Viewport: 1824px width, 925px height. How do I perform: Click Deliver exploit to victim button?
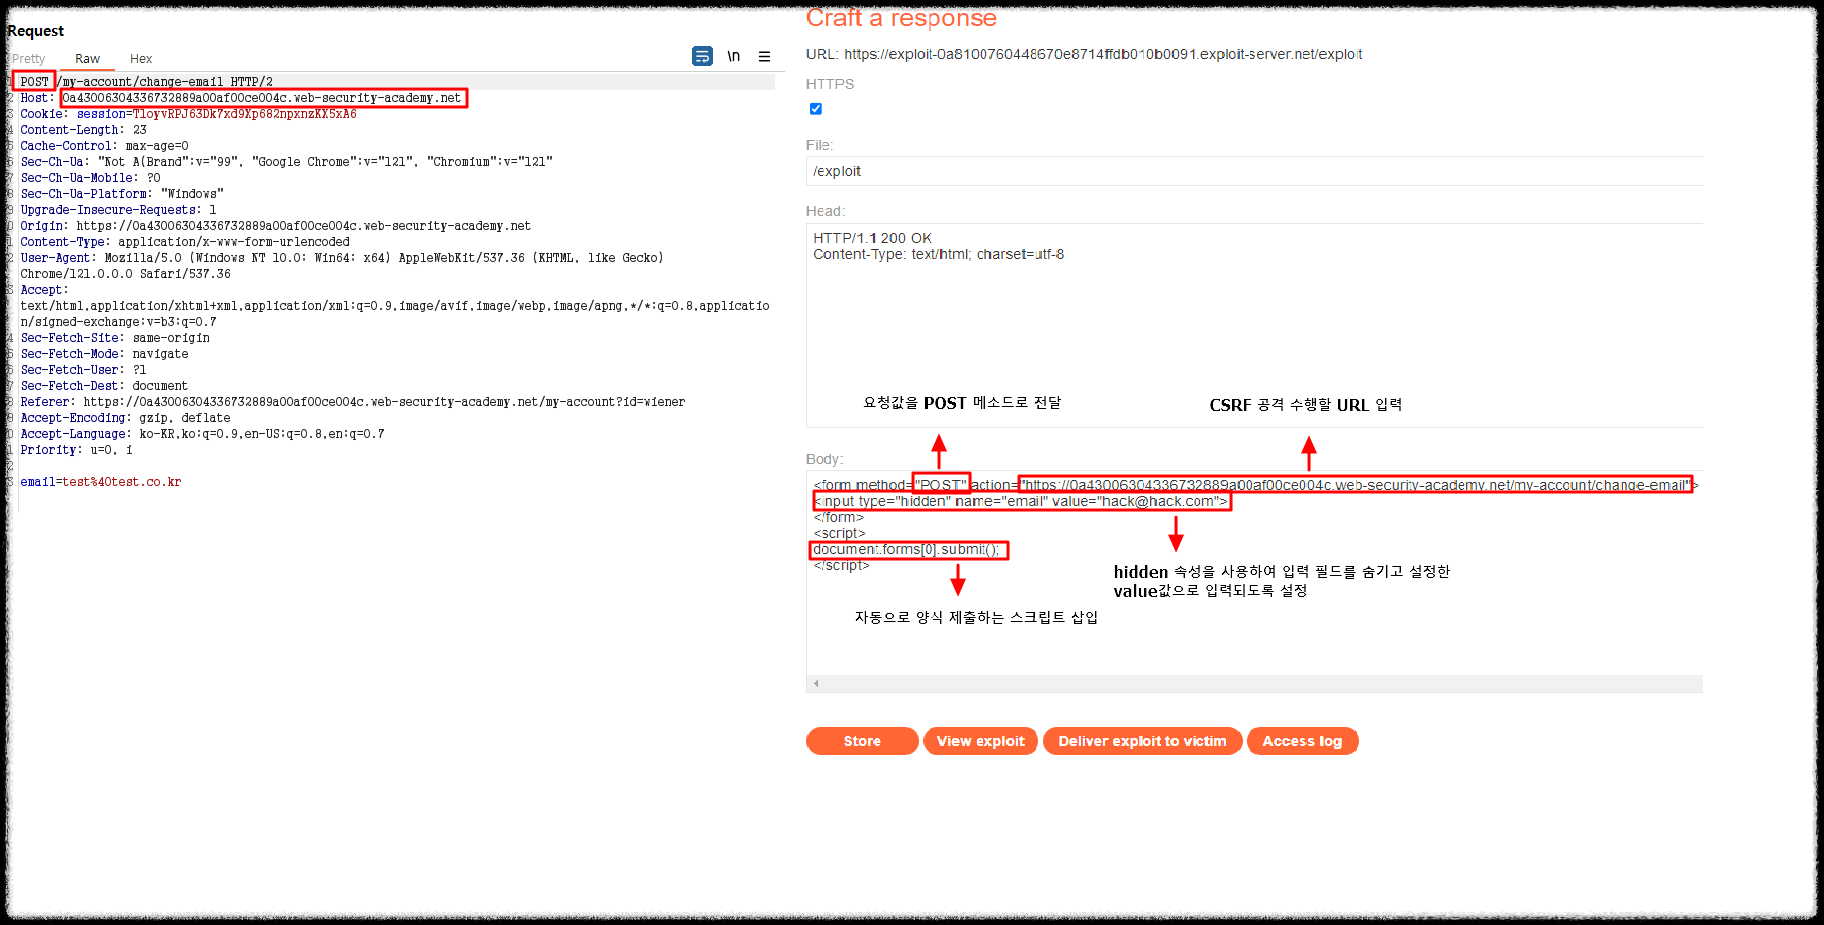point(1143,741)
